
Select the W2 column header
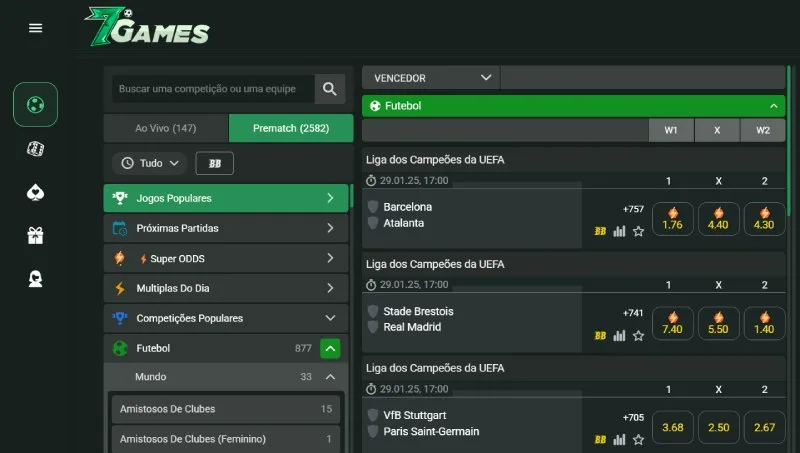[763, 130]
